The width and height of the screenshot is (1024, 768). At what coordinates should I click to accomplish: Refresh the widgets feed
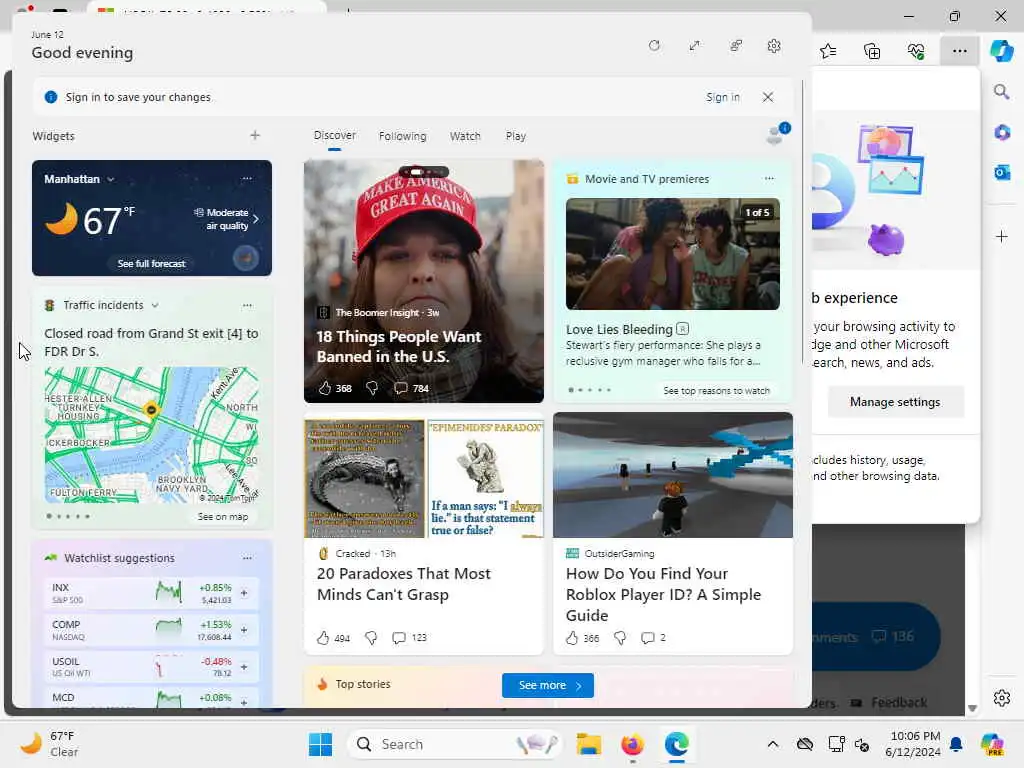tap(654, 46)
